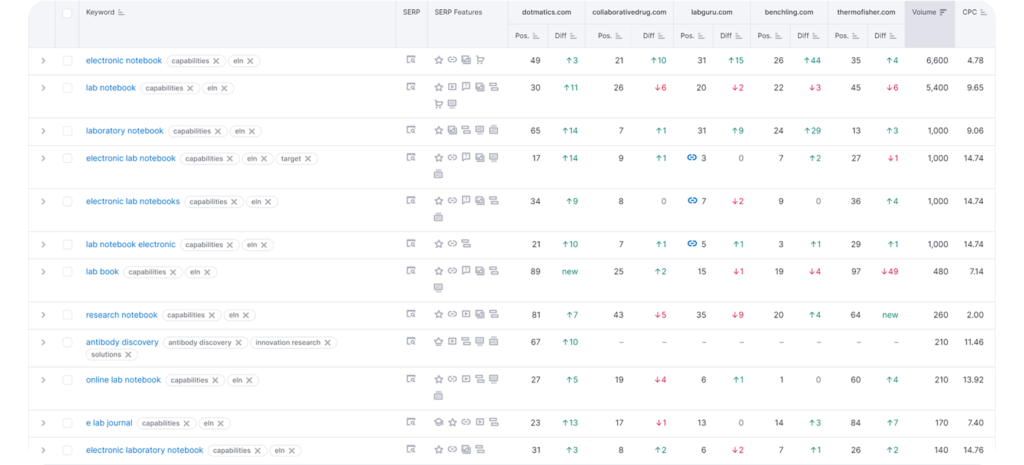This screenshot has width=1024, height=465.
Task: Sort by benchling.com Pos. column
Action: 770,36
